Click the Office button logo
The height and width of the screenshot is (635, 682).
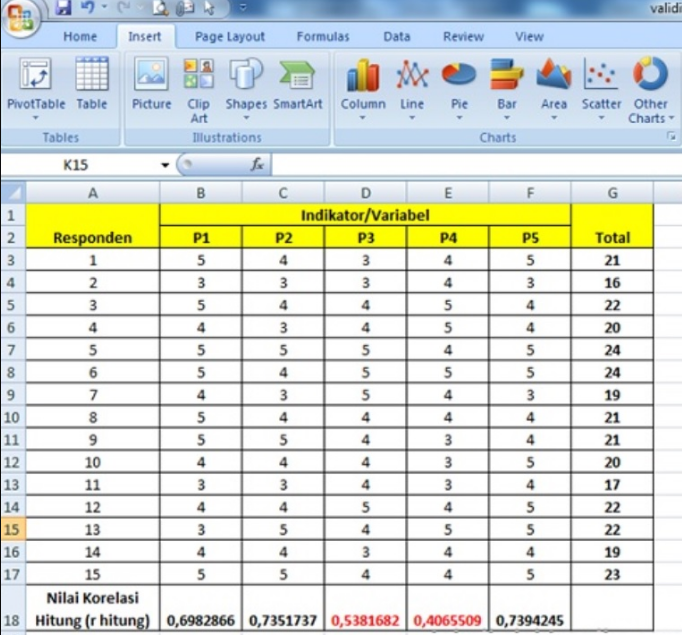pos(20,17)
